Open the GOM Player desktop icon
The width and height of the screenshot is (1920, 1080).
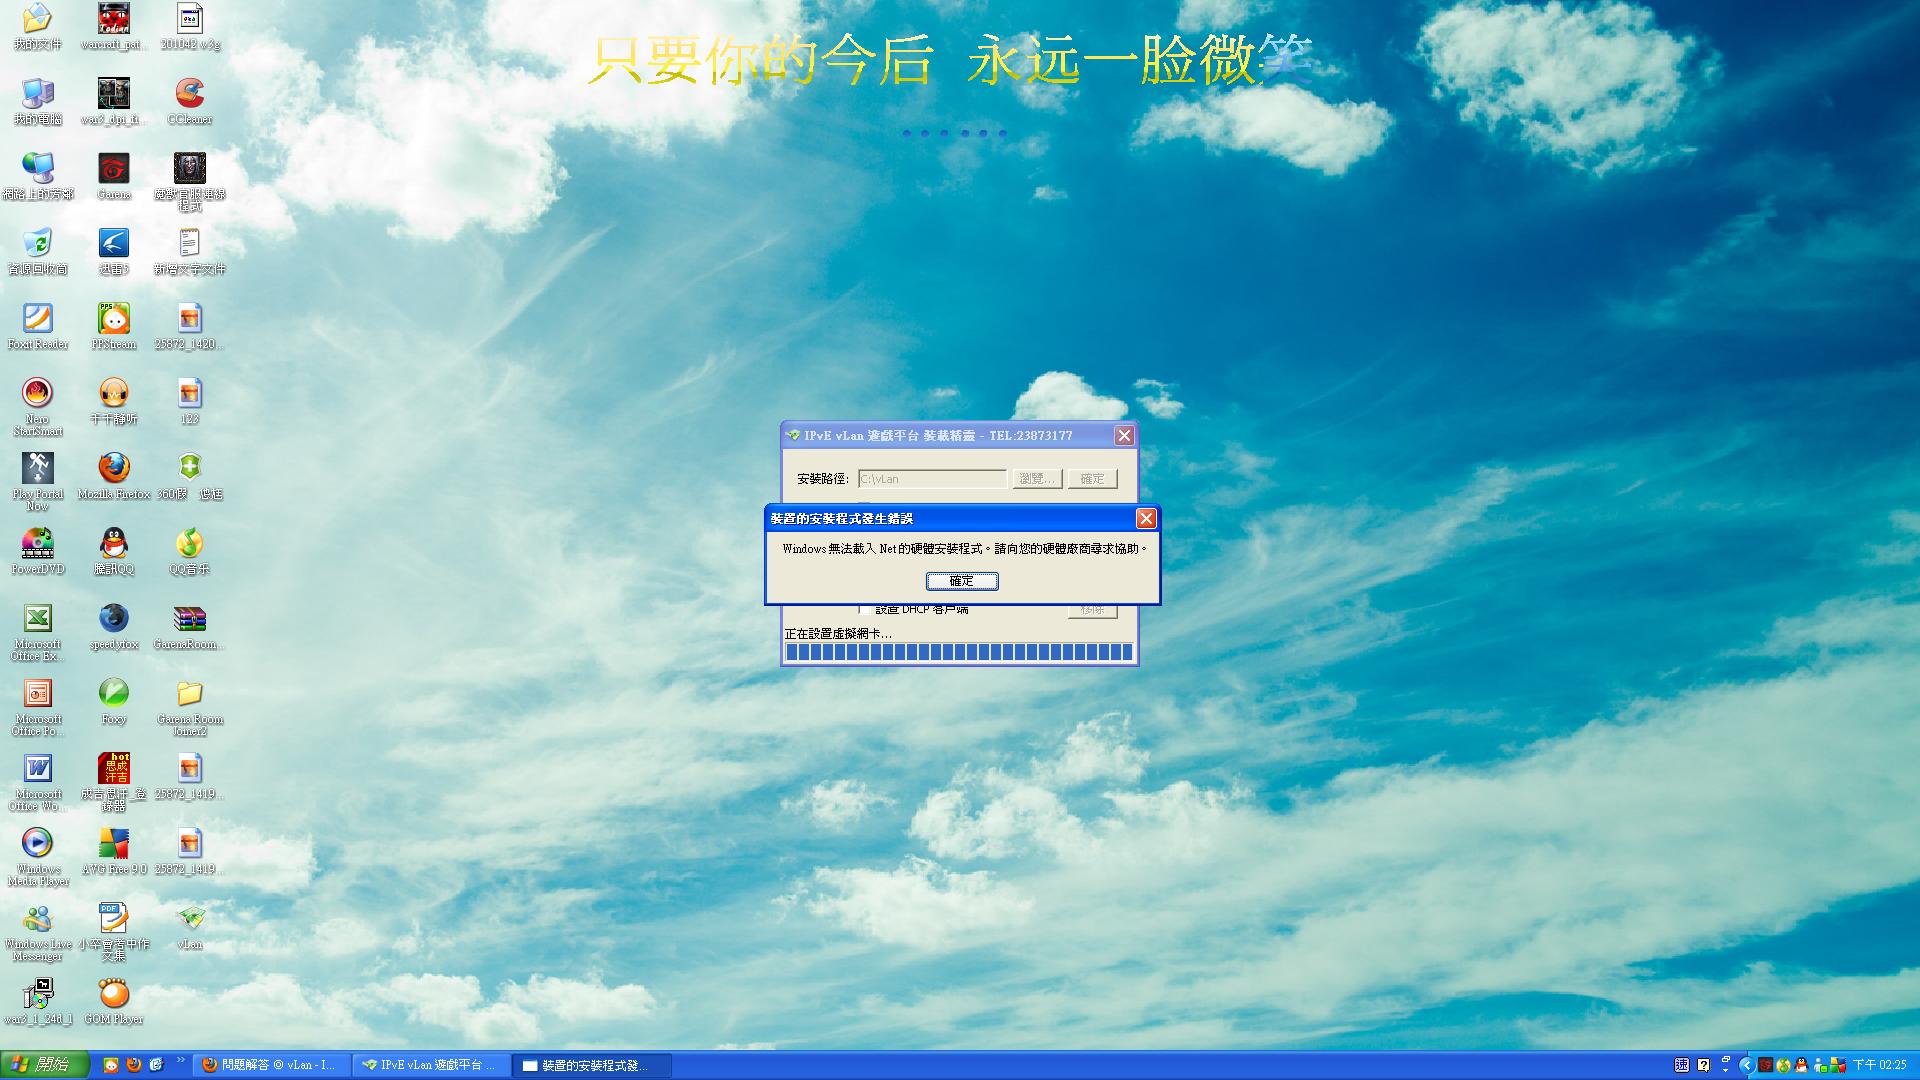(x=114, y=993)
